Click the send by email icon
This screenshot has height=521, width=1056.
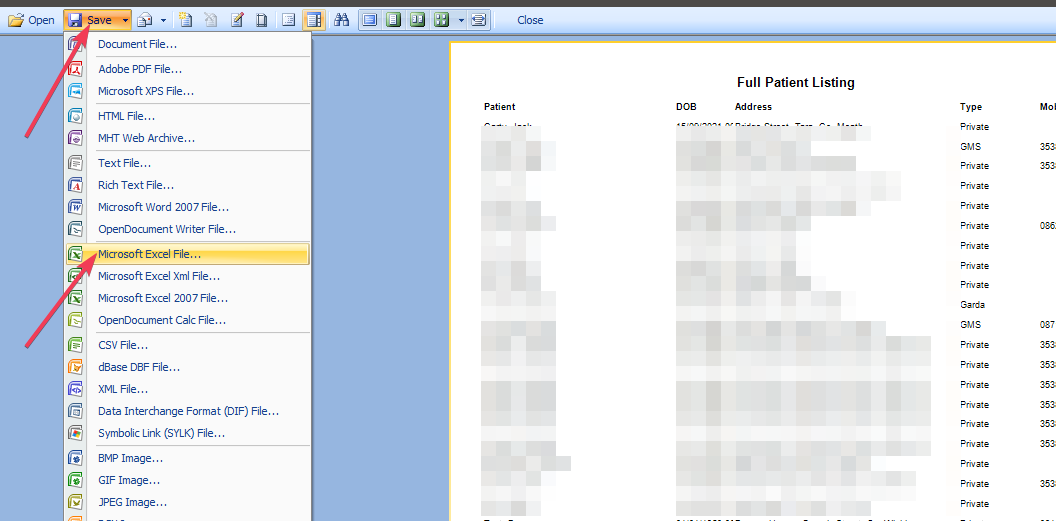pos(145,20)
